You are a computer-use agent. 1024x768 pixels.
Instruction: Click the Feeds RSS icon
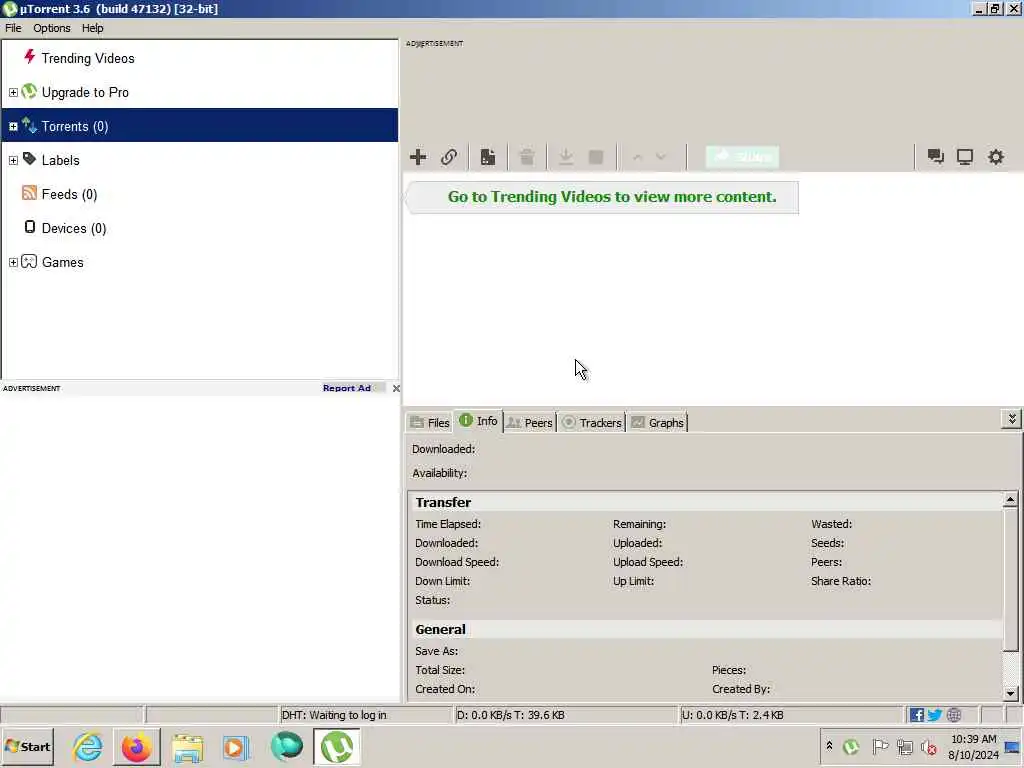29,192
